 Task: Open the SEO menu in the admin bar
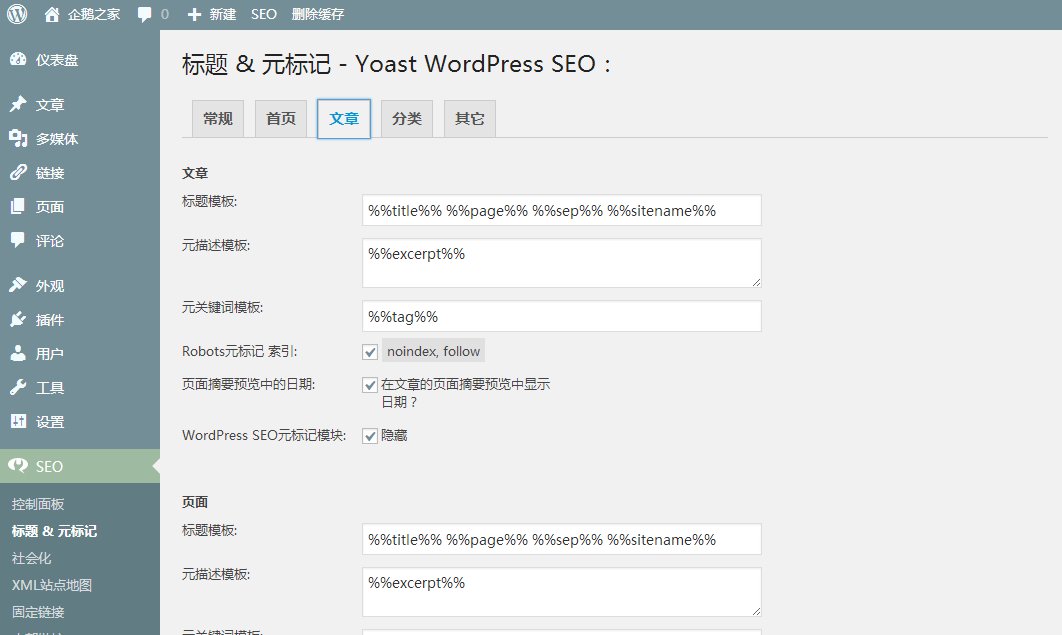point(263,14)
